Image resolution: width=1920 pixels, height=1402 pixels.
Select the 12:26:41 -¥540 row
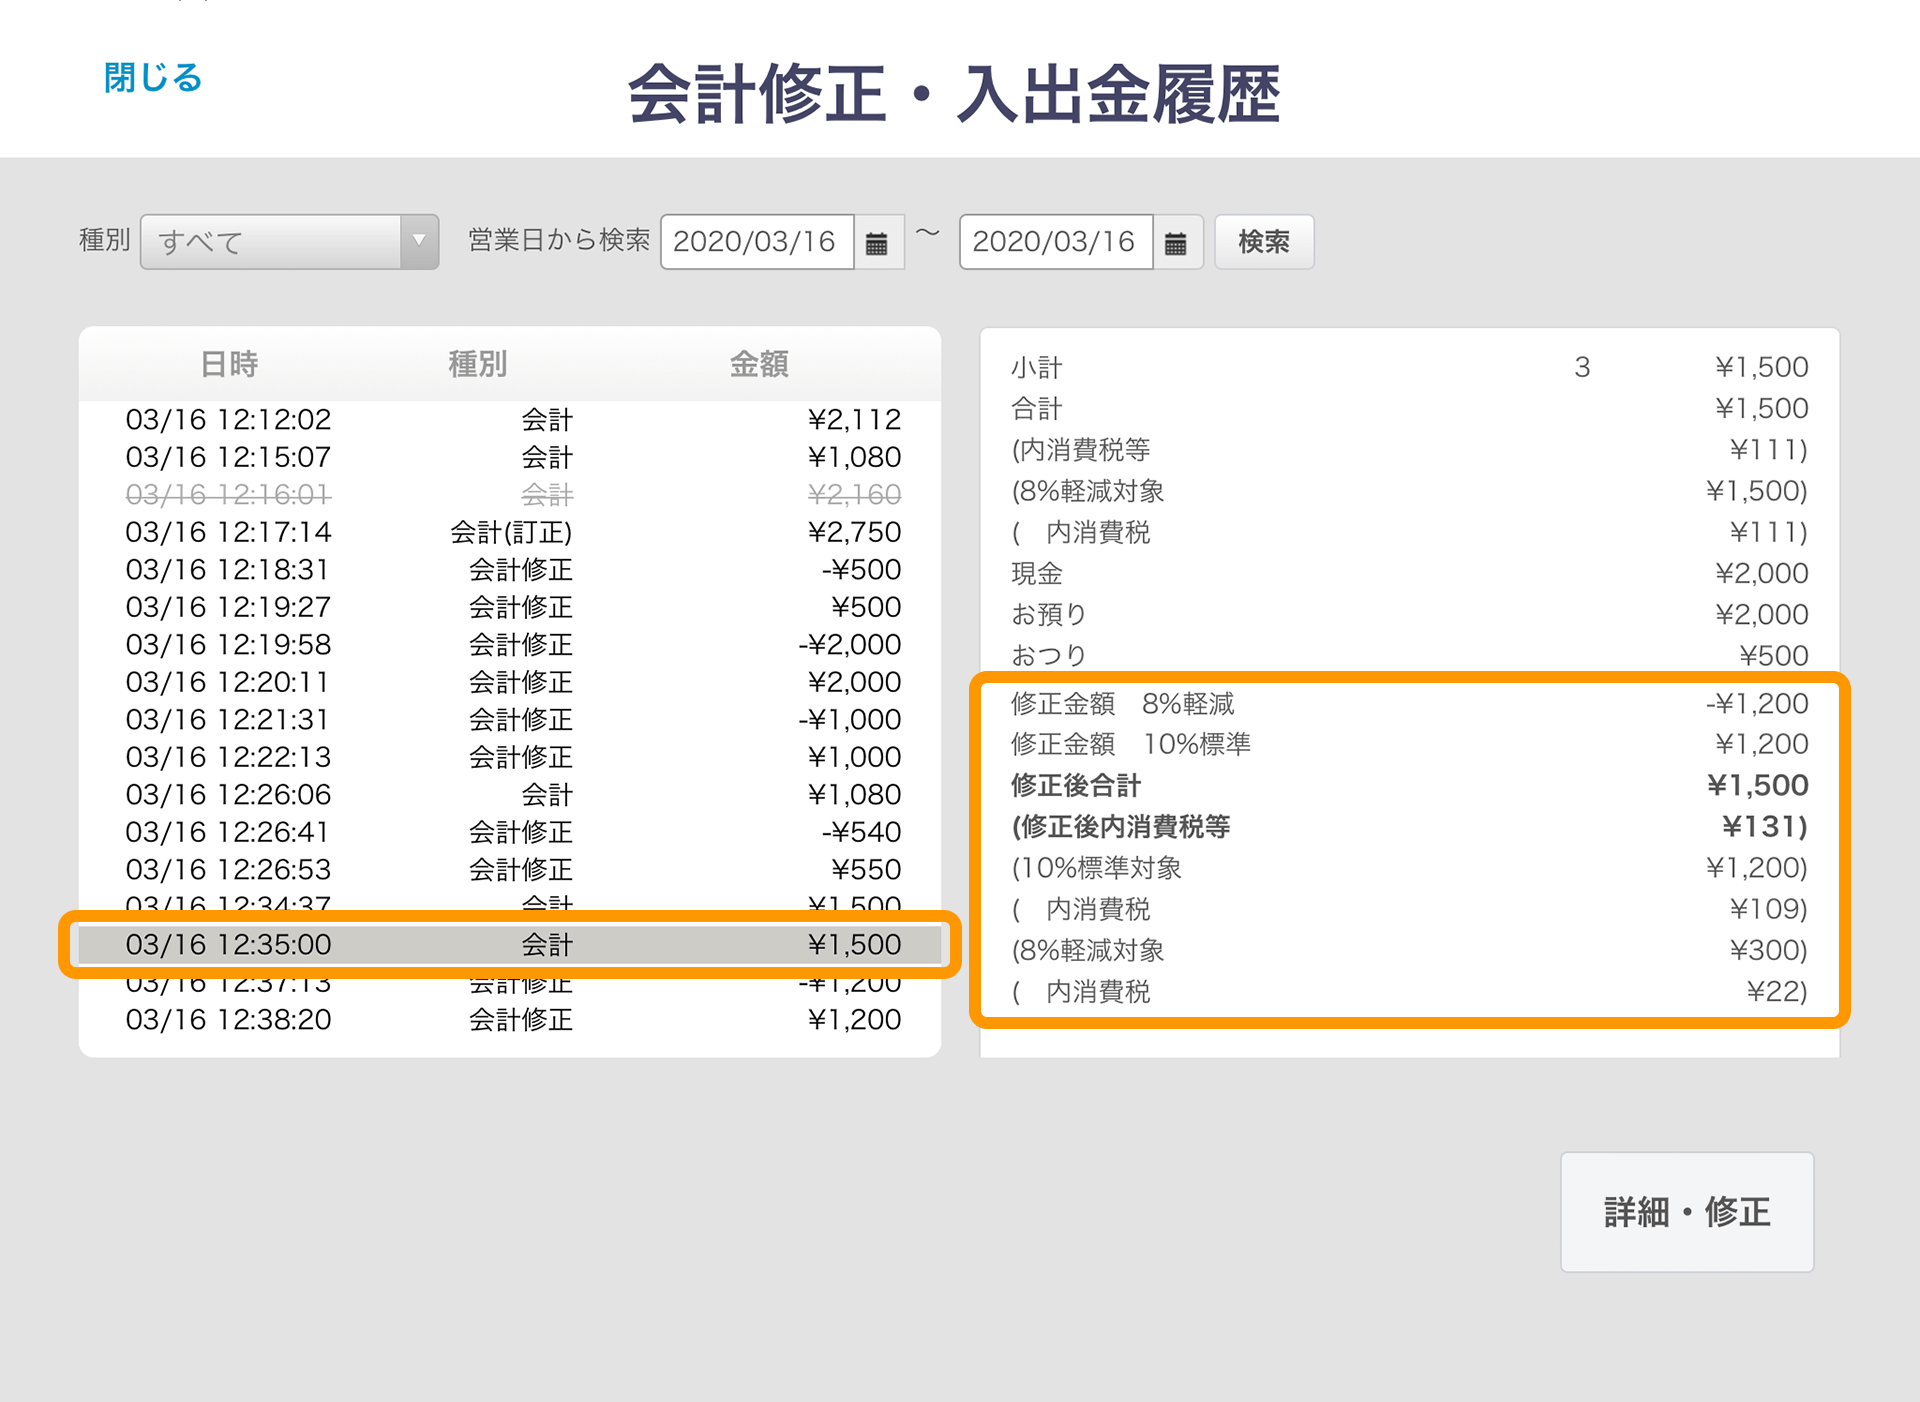510,832
